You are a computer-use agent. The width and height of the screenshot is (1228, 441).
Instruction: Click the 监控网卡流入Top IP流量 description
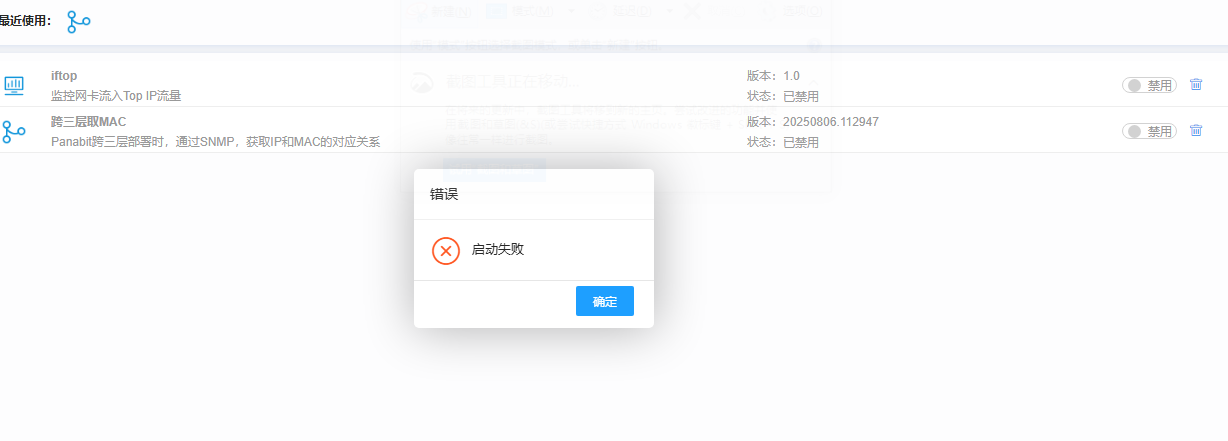click(x=116, y=96)
